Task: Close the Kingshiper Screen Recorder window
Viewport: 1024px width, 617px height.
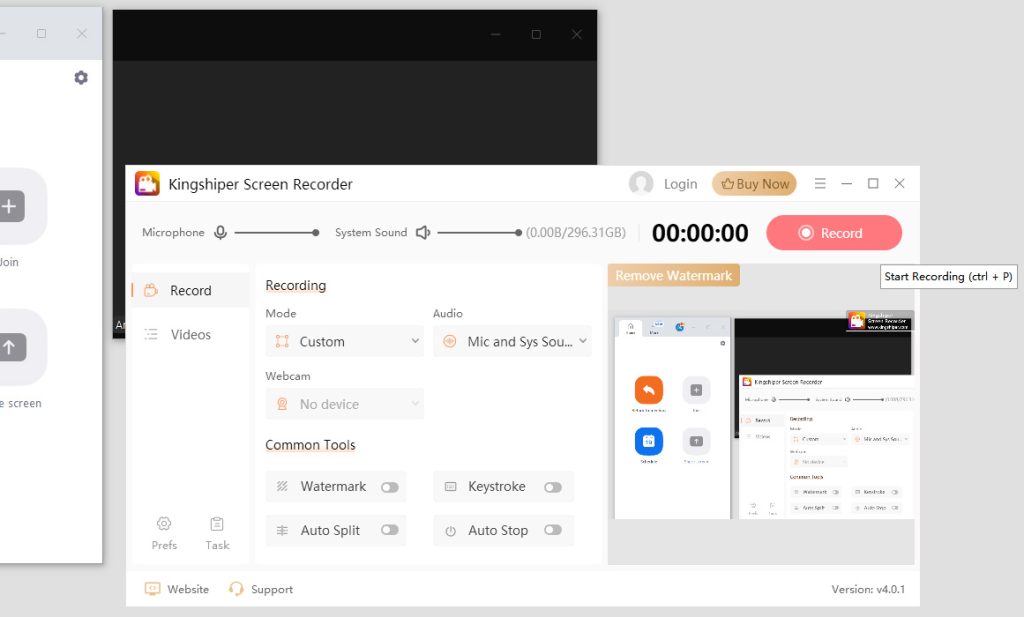Action: [899, 183]
